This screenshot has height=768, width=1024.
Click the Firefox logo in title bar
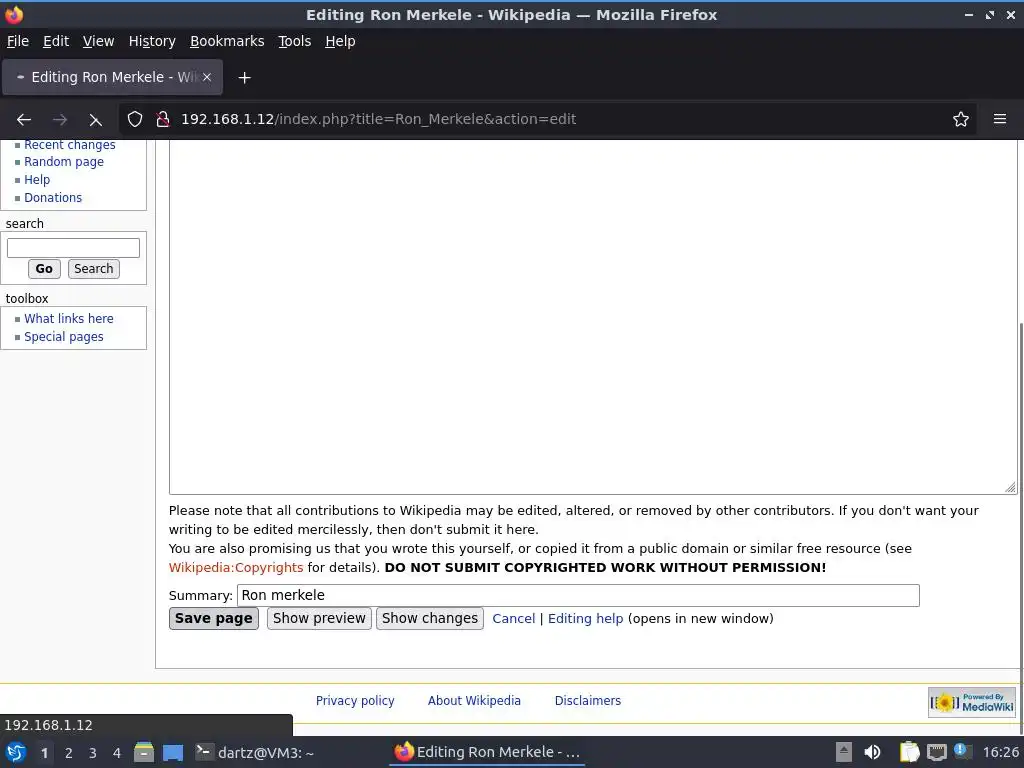coord(14,14)
